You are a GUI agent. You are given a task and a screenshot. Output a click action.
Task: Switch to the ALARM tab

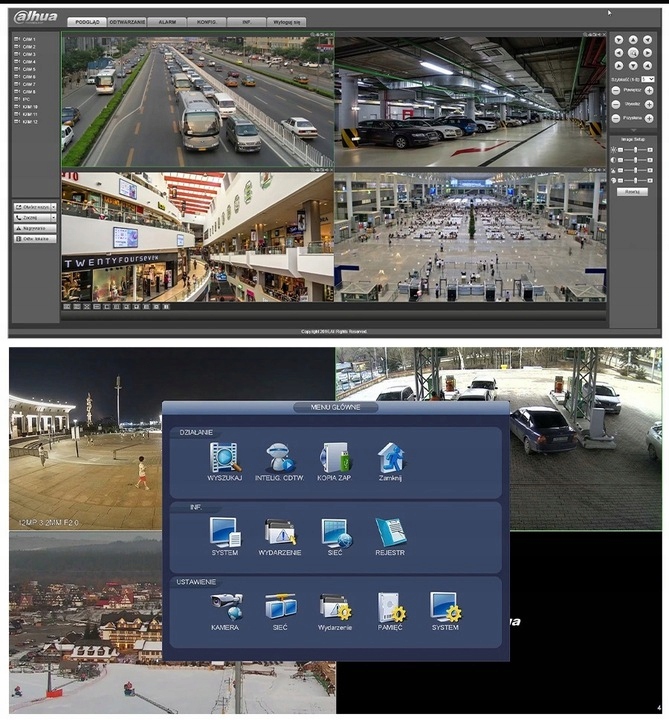coord(170,21)
